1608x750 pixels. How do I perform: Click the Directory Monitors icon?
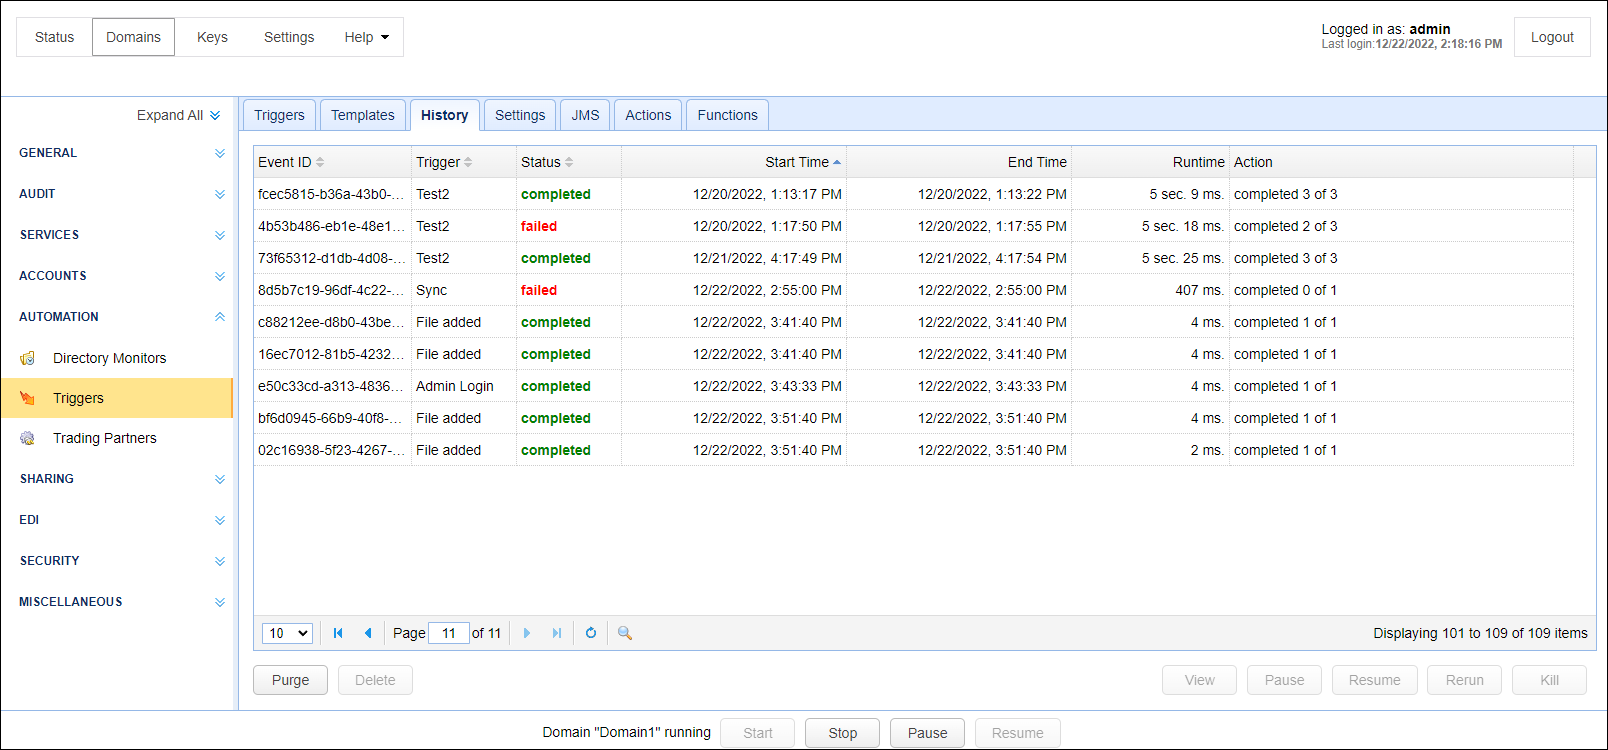28,358
